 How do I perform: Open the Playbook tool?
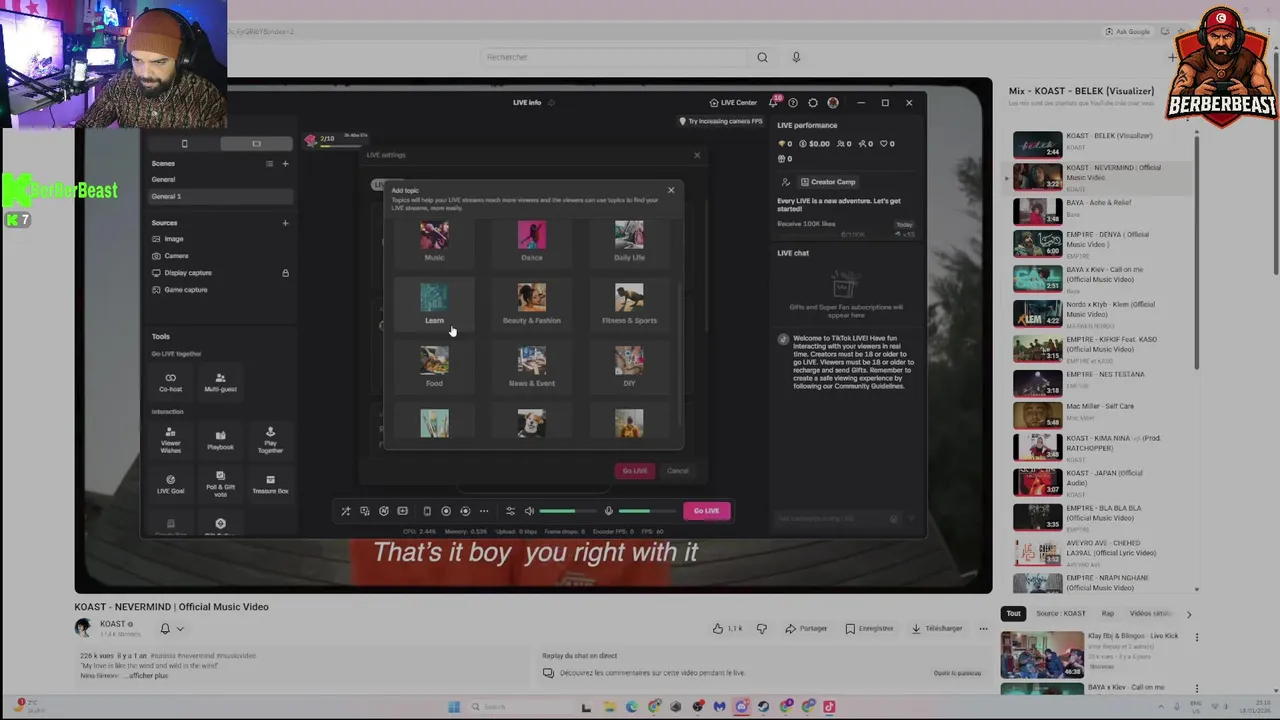point(220,440)
